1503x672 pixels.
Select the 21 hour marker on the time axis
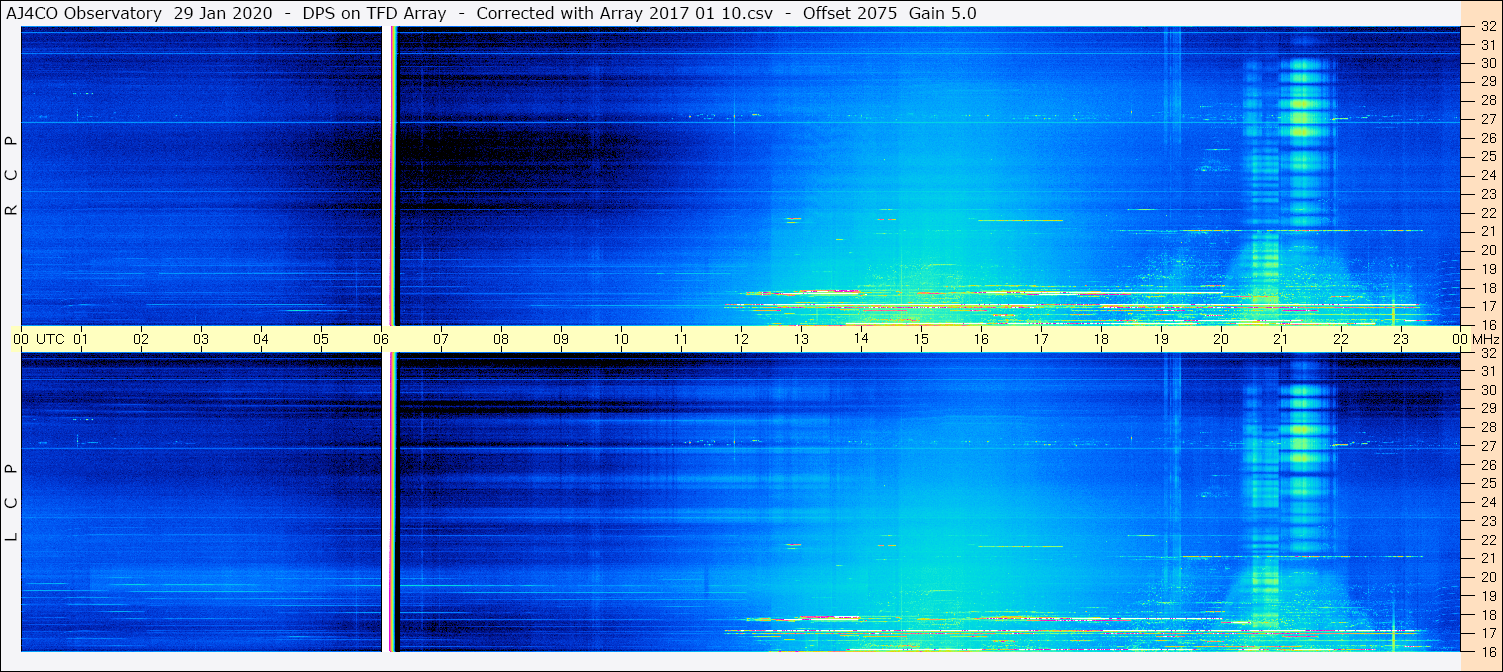(x=1281, y=339)
